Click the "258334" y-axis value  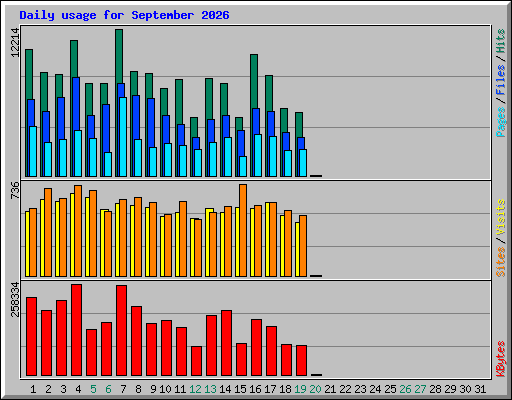(x=15, y=299)
